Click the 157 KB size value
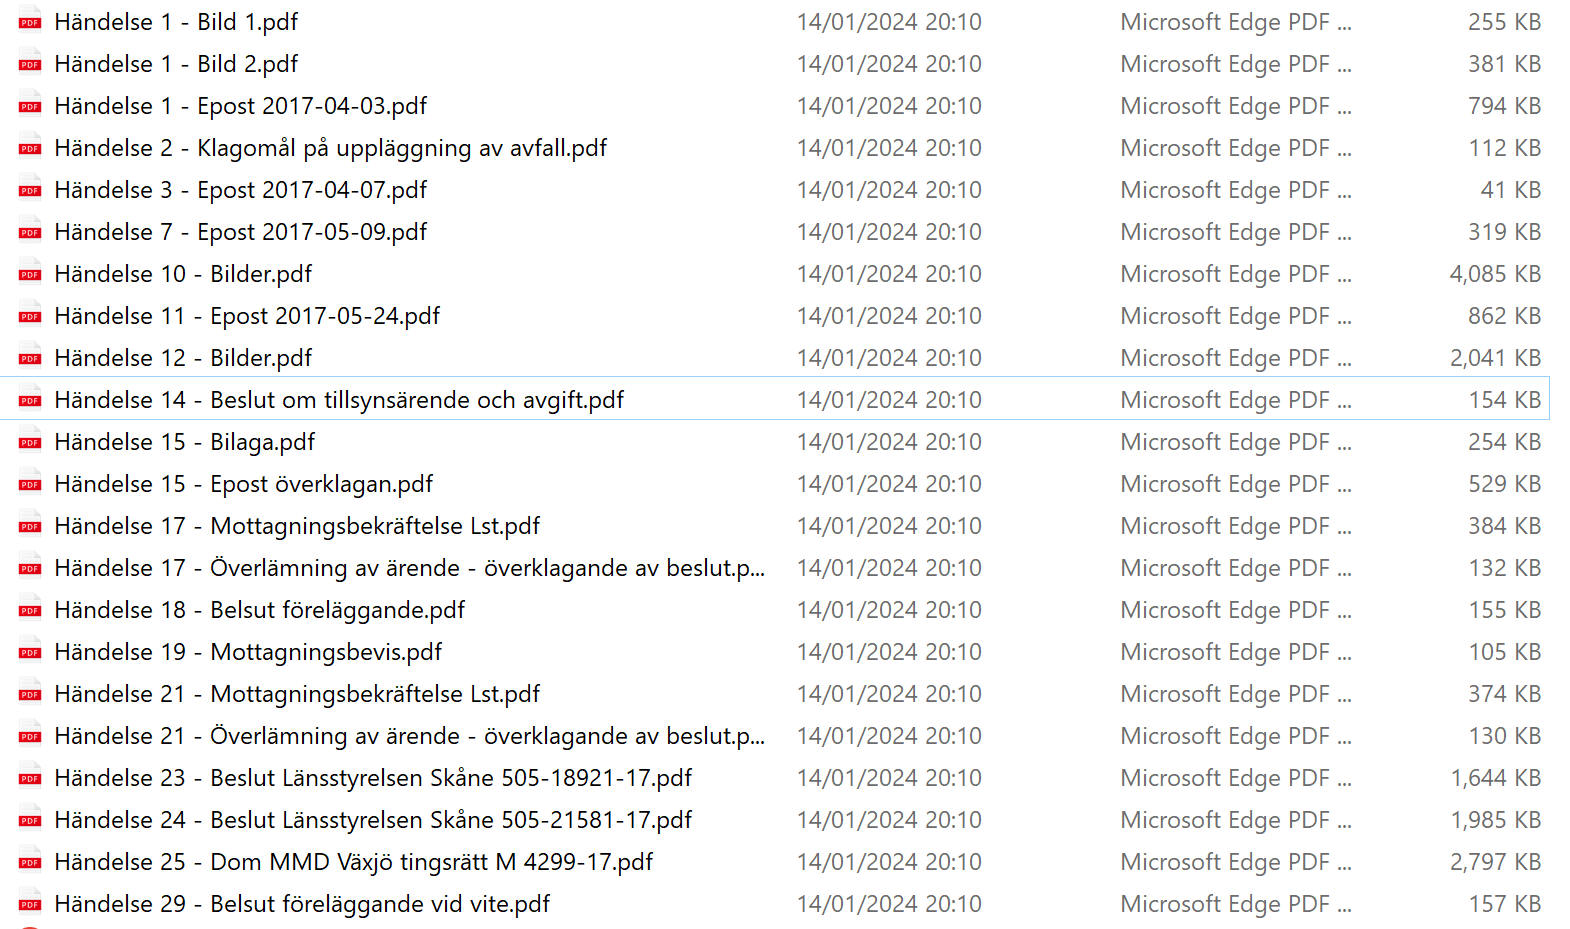 pos(1505,904)
